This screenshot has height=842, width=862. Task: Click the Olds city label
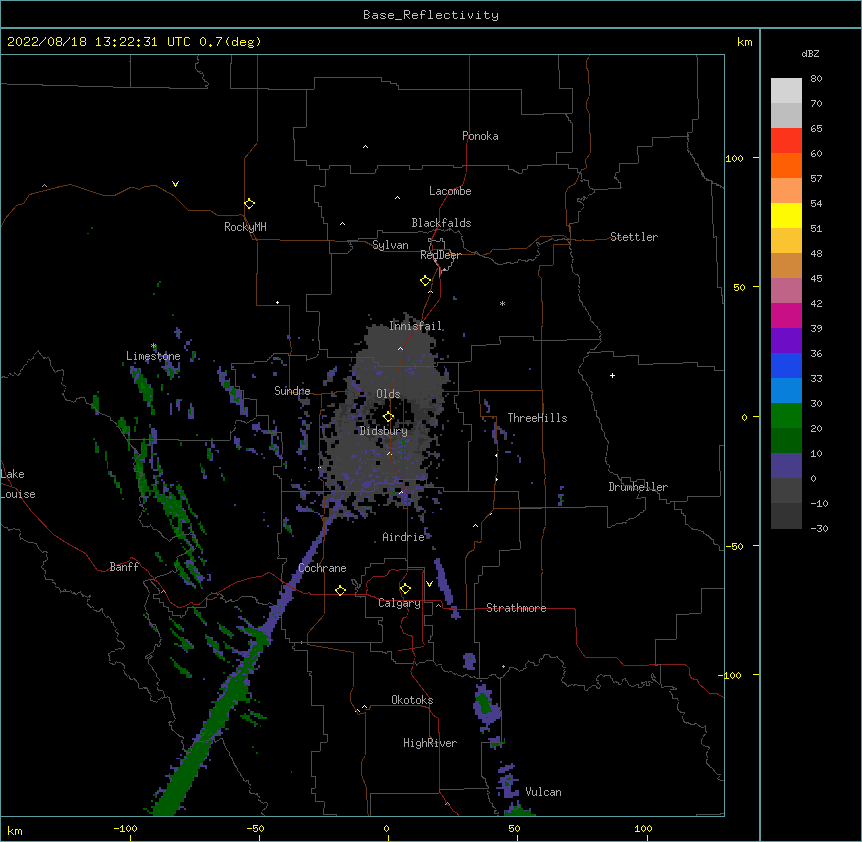coord(388,394)
